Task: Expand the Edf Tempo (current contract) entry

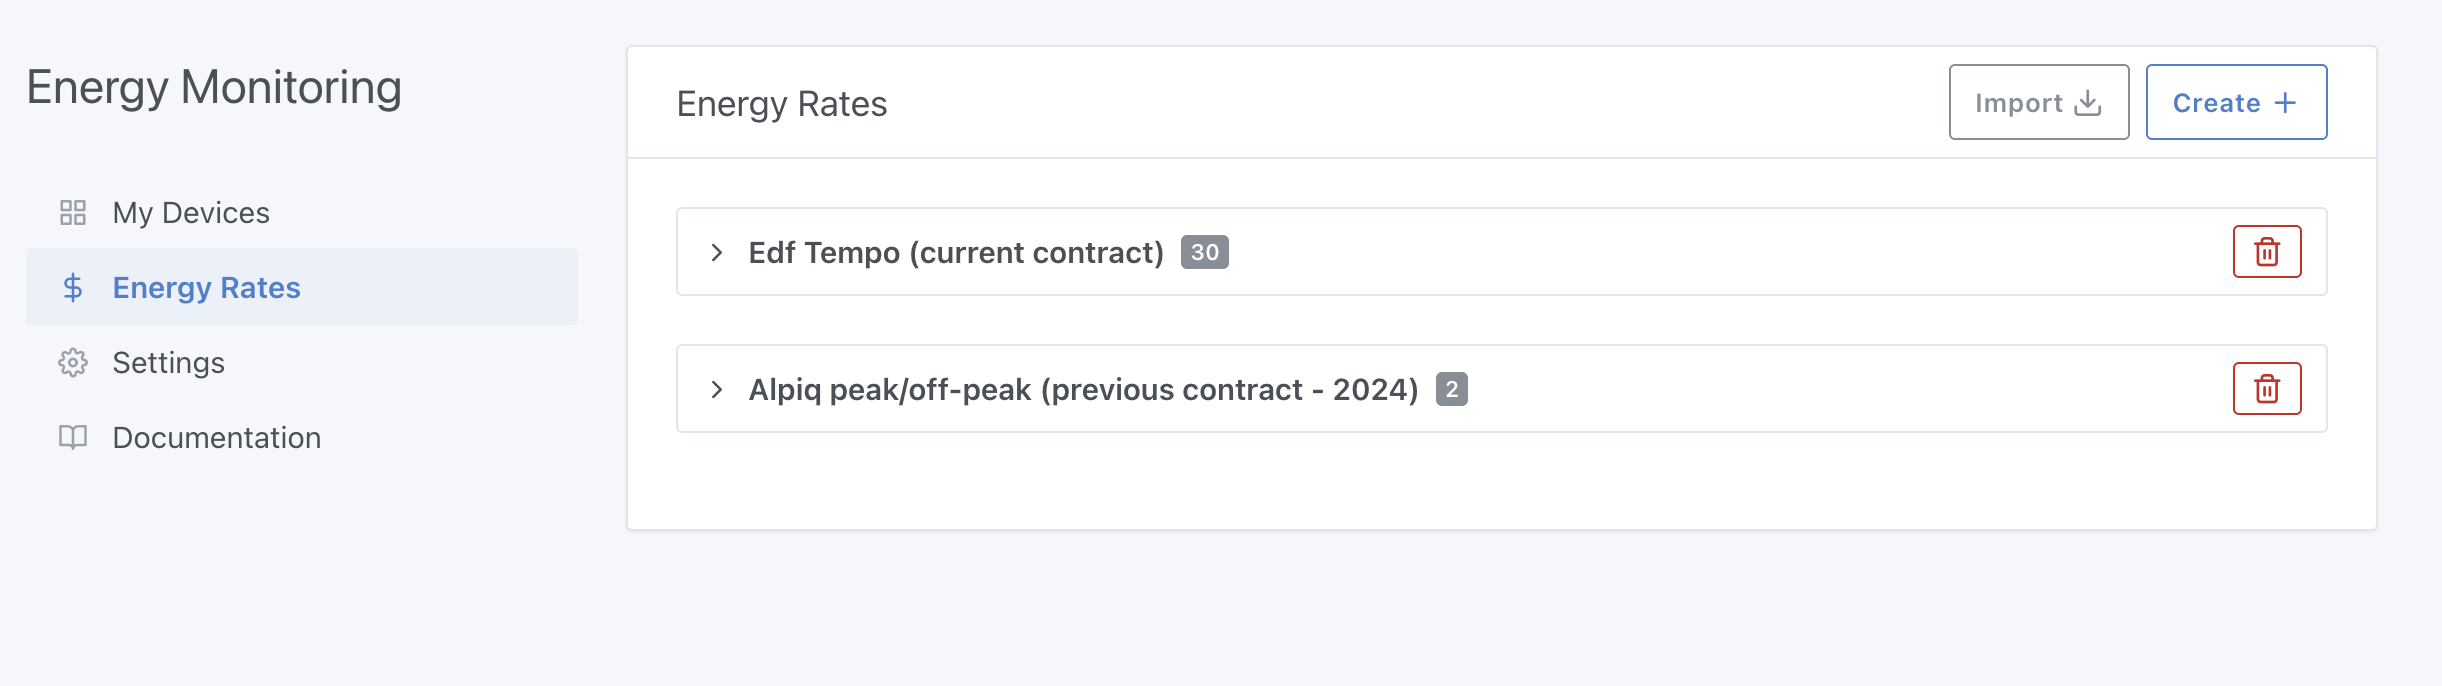Action: (716, 252)
